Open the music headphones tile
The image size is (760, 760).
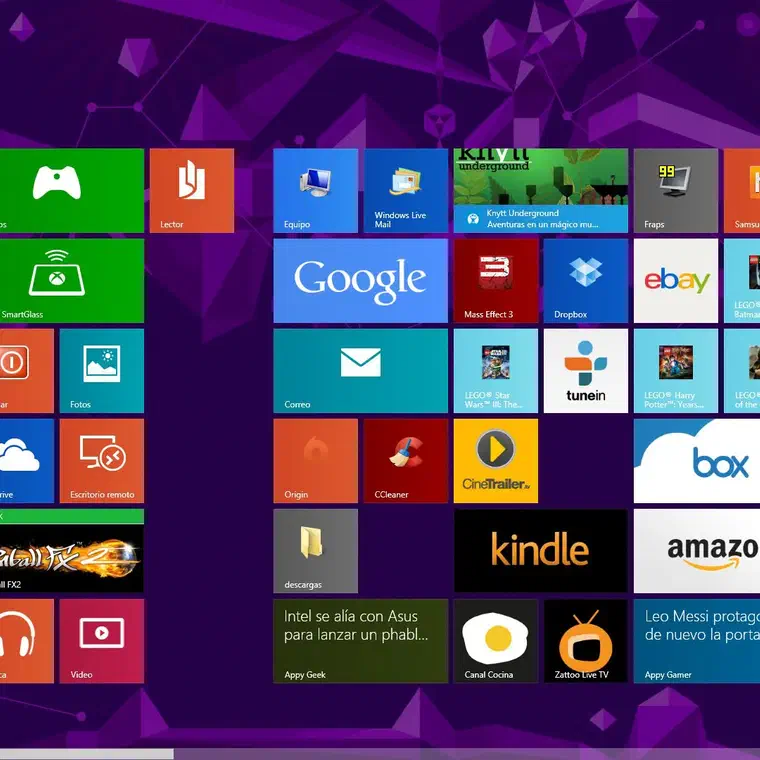27,641
